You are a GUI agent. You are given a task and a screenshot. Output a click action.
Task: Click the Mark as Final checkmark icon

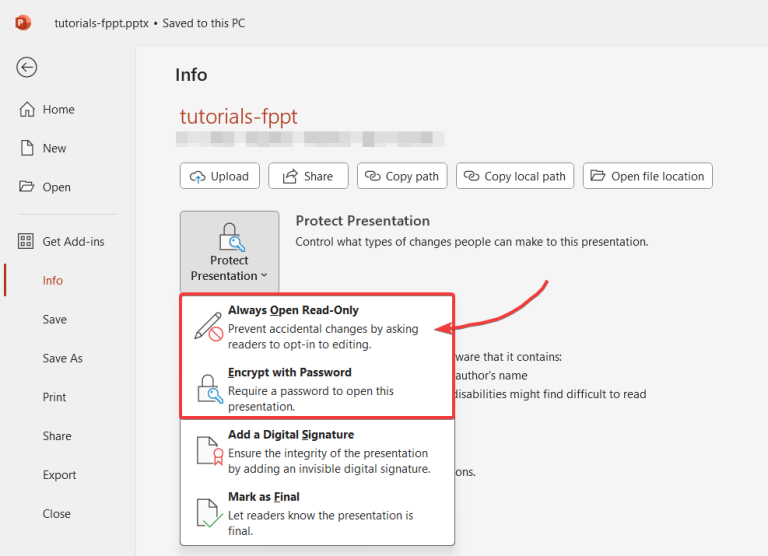point(208,513)
